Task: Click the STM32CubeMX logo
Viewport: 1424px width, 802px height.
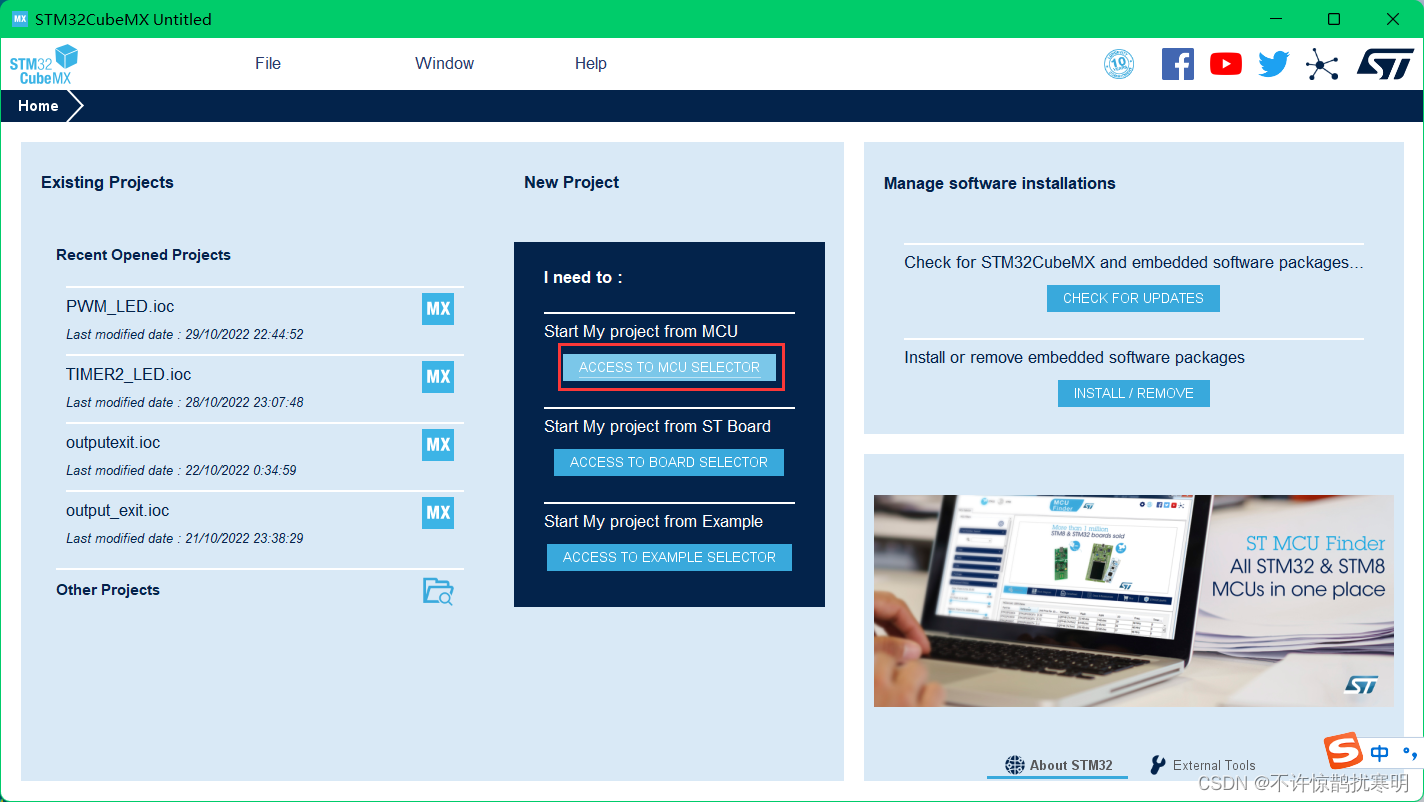Action: click(x=44, y=64)
